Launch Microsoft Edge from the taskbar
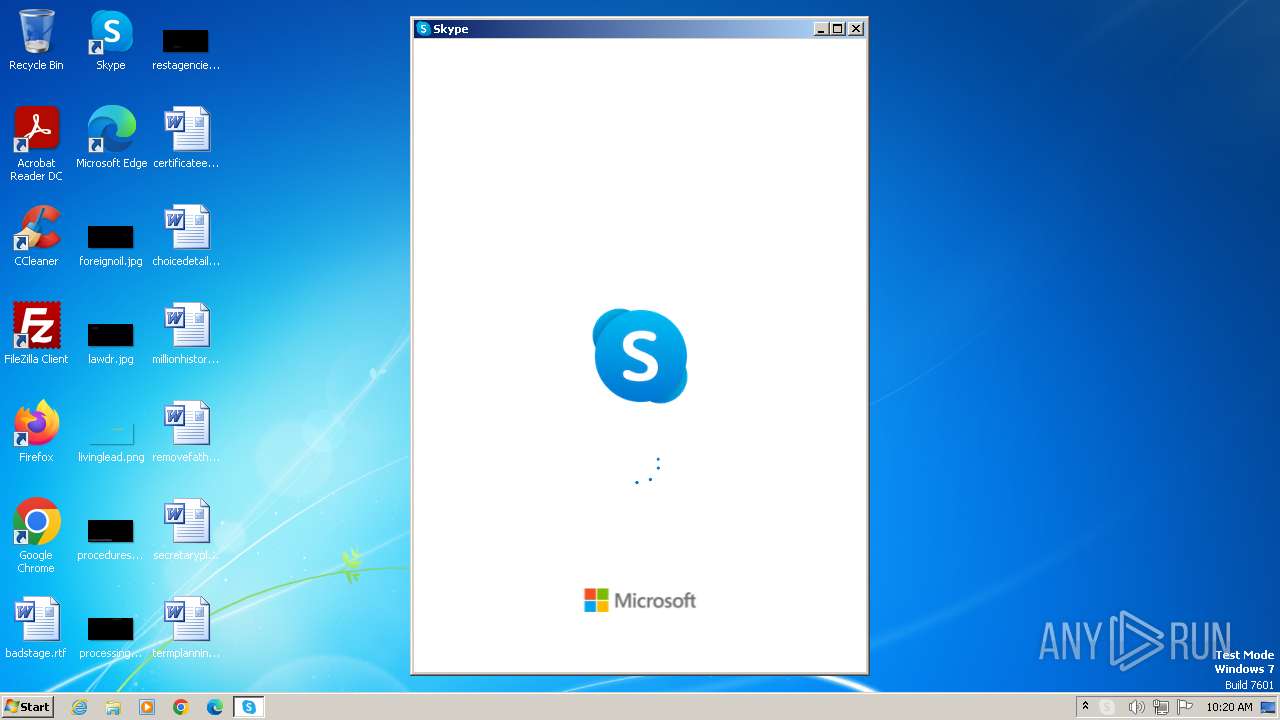This screenshot has height=720, width=1280. click(215, 707)
